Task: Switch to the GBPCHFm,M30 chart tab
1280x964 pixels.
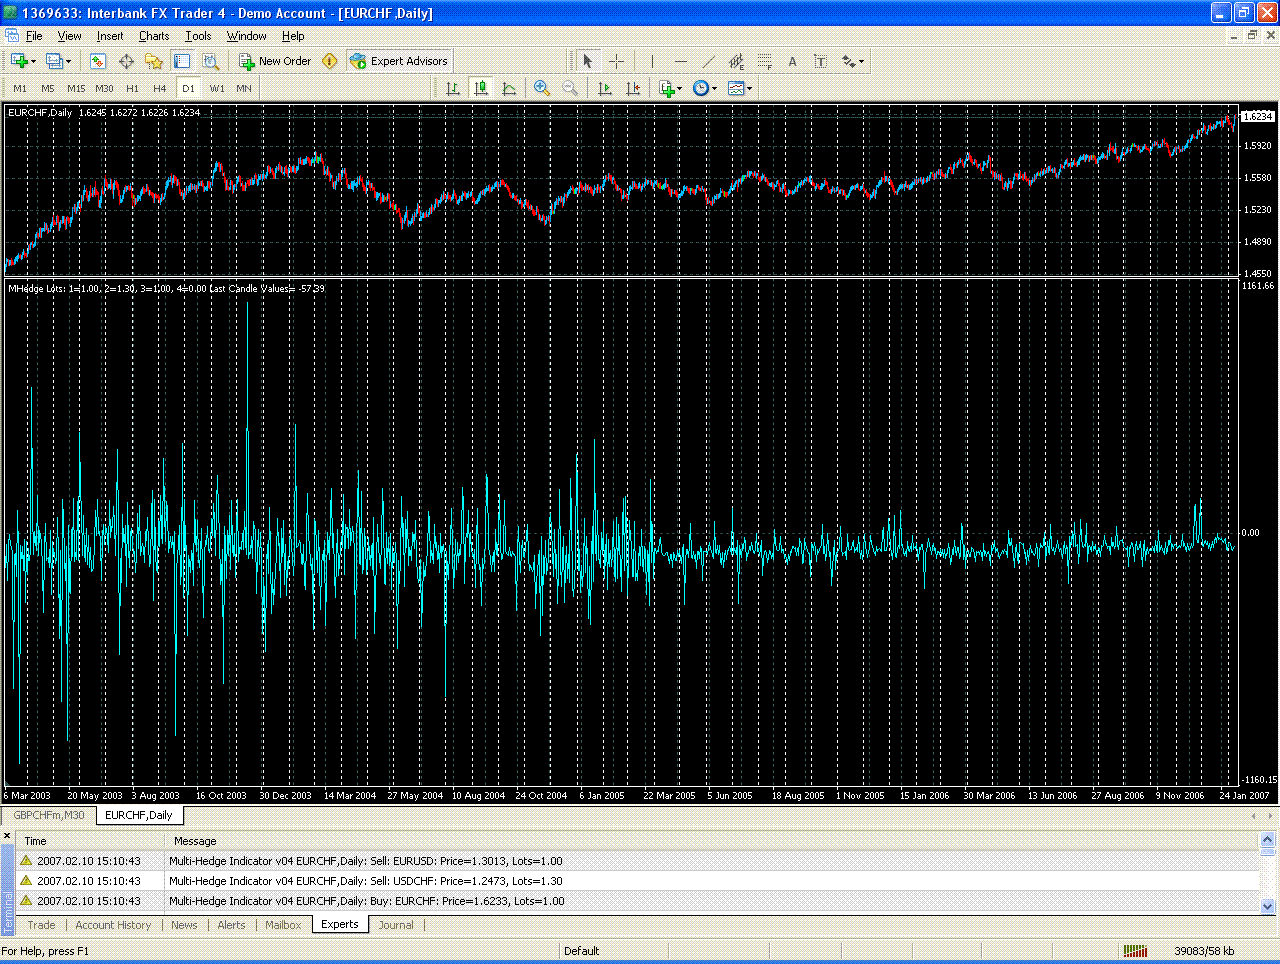Action: [x=47, y=815]
